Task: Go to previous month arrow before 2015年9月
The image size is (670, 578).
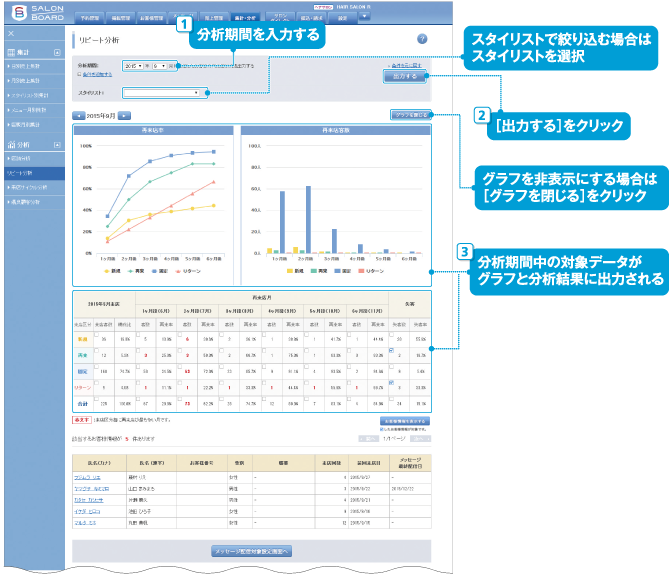Action: tap(79, 116)
